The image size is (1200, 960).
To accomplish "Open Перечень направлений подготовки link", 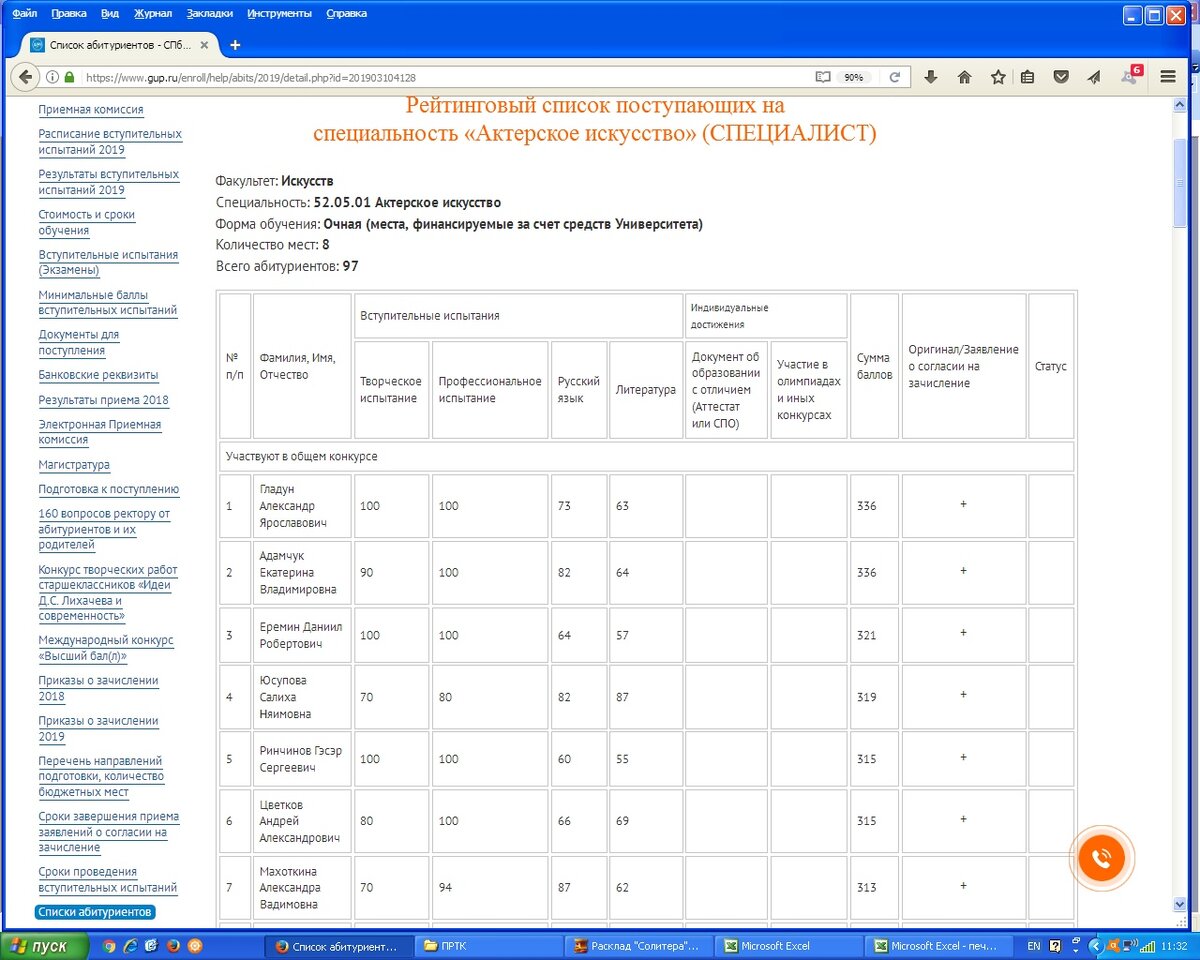I will click(x=101, y=776).
